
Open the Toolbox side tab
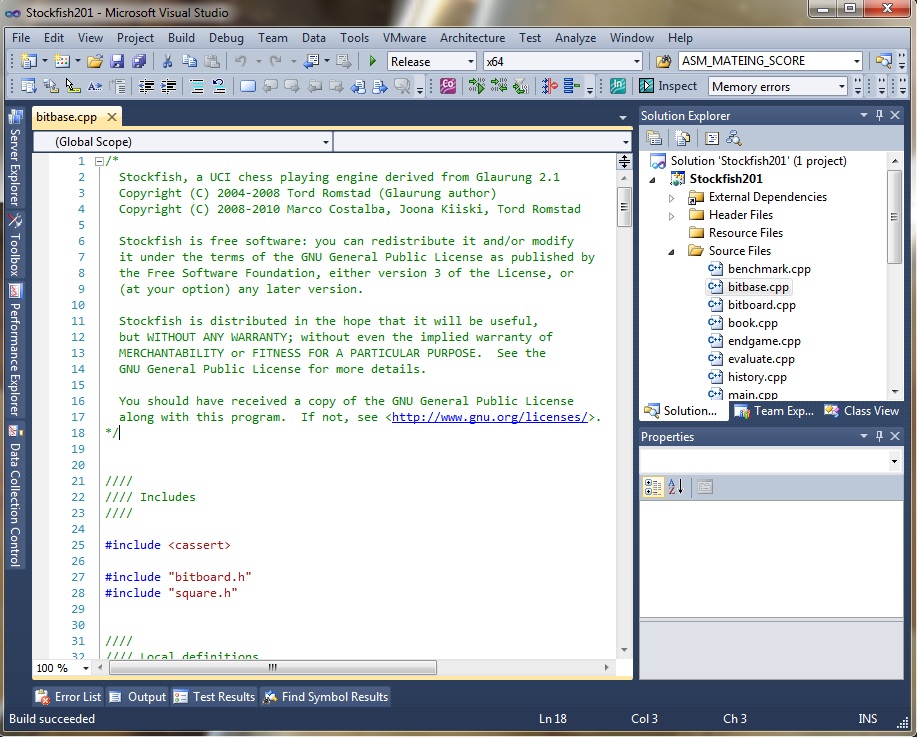pos(15,244)
